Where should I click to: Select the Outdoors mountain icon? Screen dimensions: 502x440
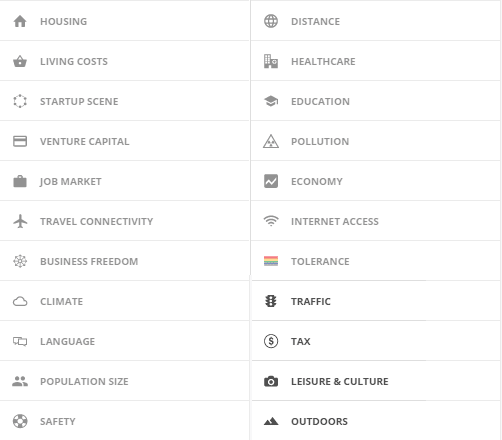pyautogui.click(x=271, y=421)
